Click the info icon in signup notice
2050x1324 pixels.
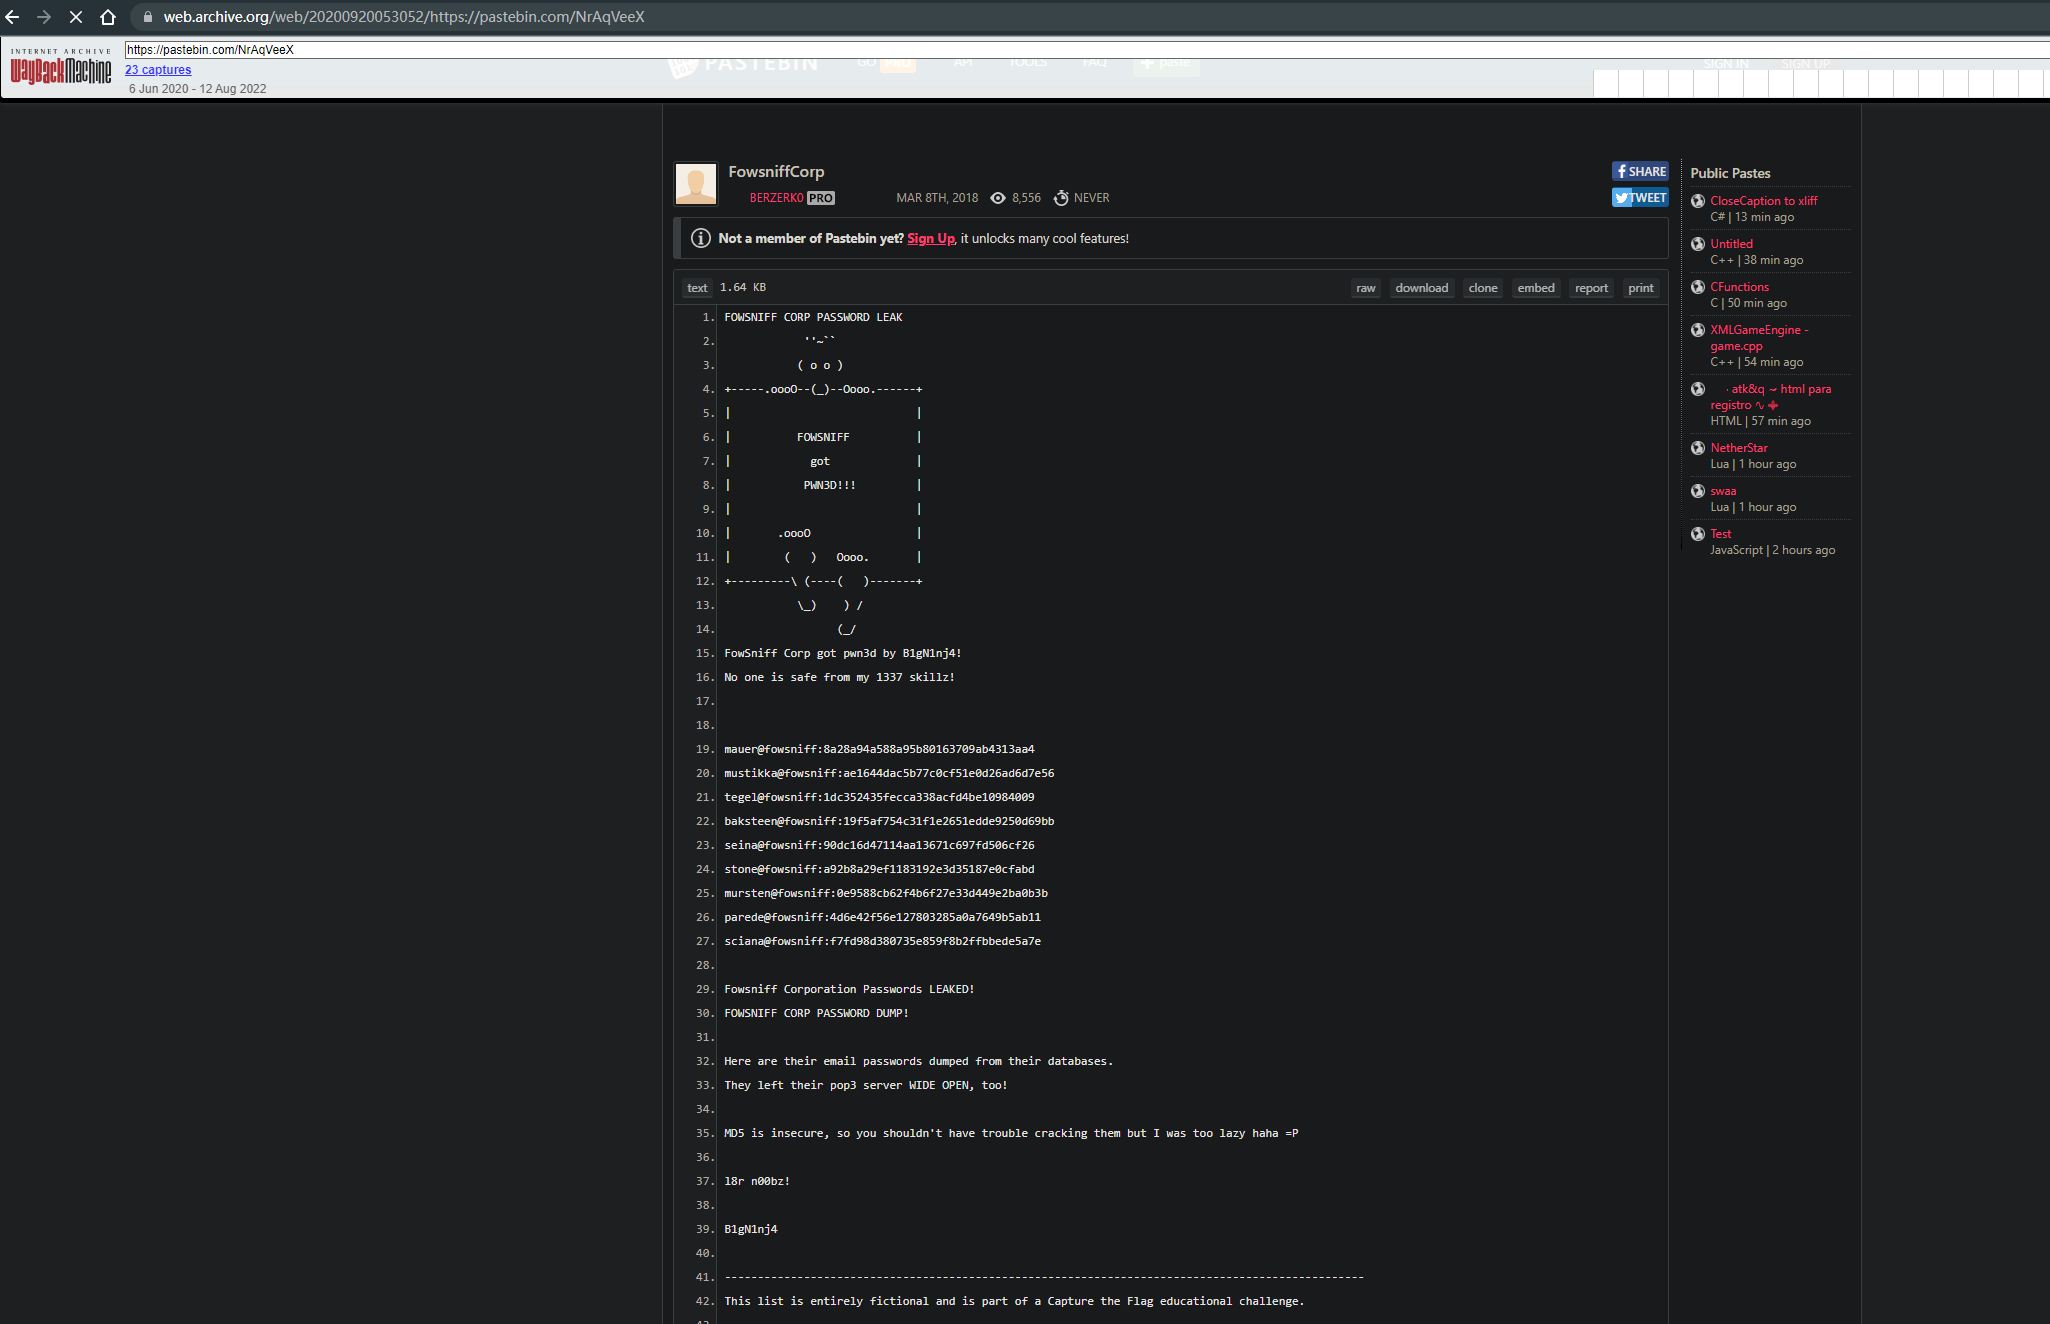pos(701,238)
